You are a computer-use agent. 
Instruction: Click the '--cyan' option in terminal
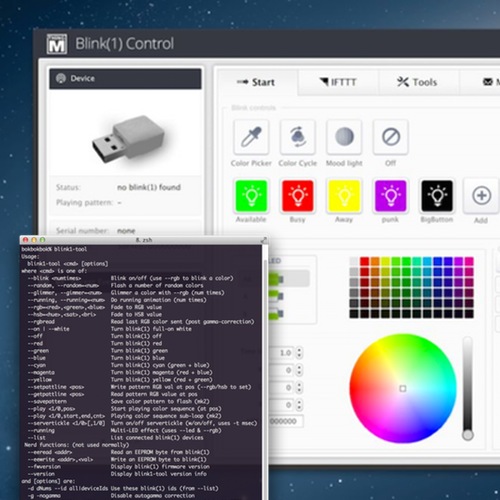(x=37, y=365)
